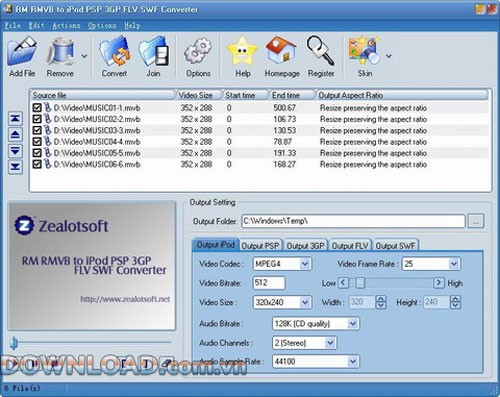Viewport: 500px width, 397px height.
Task: Move selected file down one position
Action: pyautogui.click(x=15, y=151)
